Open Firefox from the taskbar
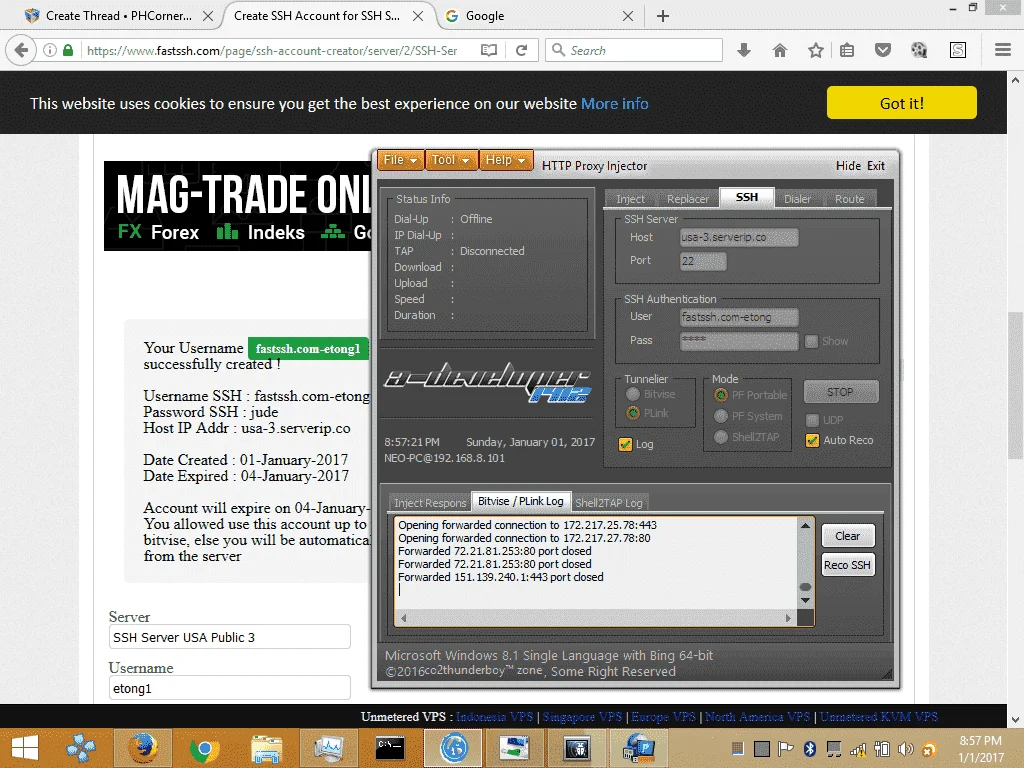This screenshot has height=768, width=1024. [x=143, y=748]
